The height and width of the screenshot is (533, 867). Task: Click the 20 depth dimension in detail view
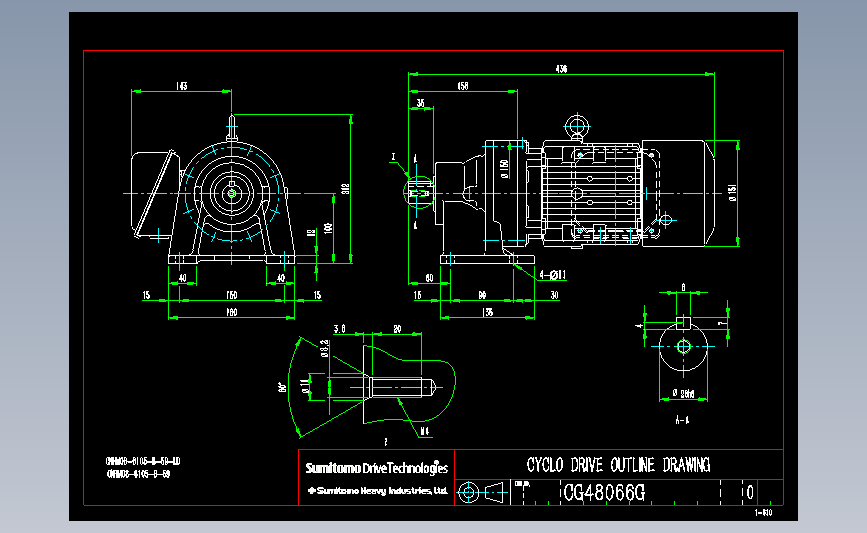coord(397,329)
